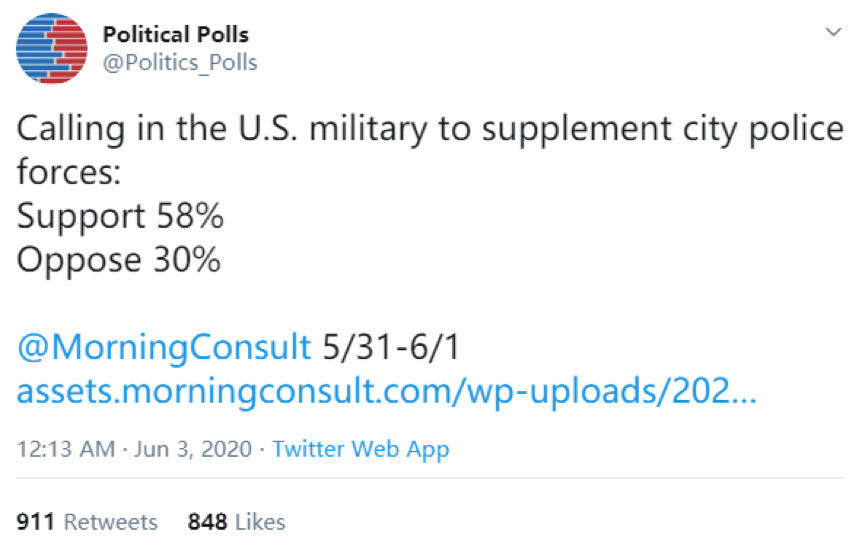Click the "Oppose 30%" line

tap(118, 260)
